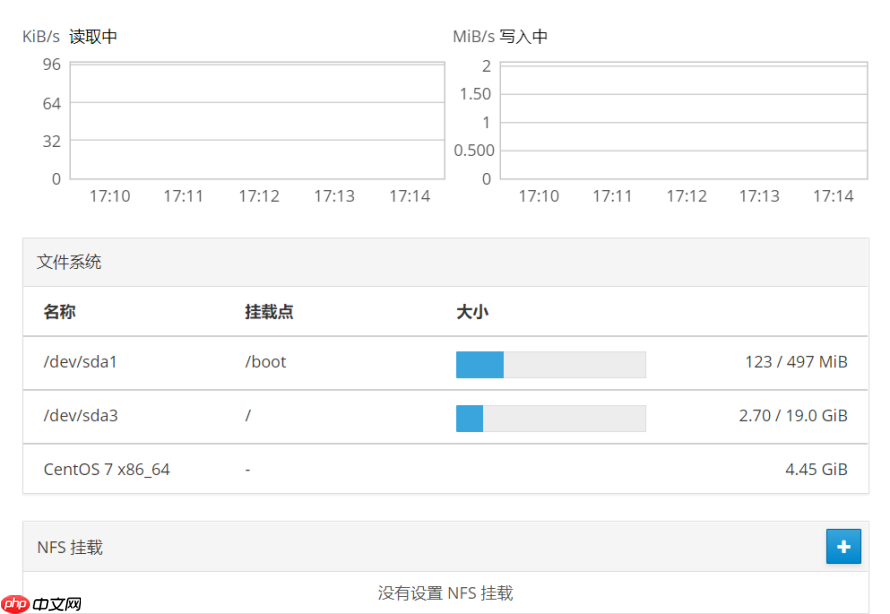Click the 17:14 label on write chart
The width and height of the screenshot is (890, 614).
(834, 196)
